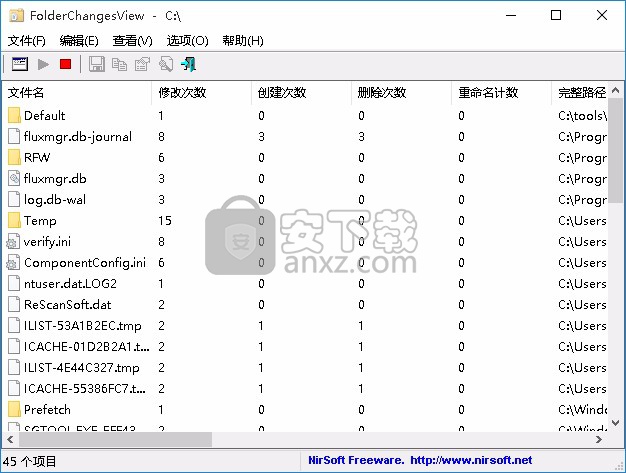The image size is (626, 473).
Task: Click the ICACHE-01D2B2A1 file icon
Action: (x=14, y=346)
